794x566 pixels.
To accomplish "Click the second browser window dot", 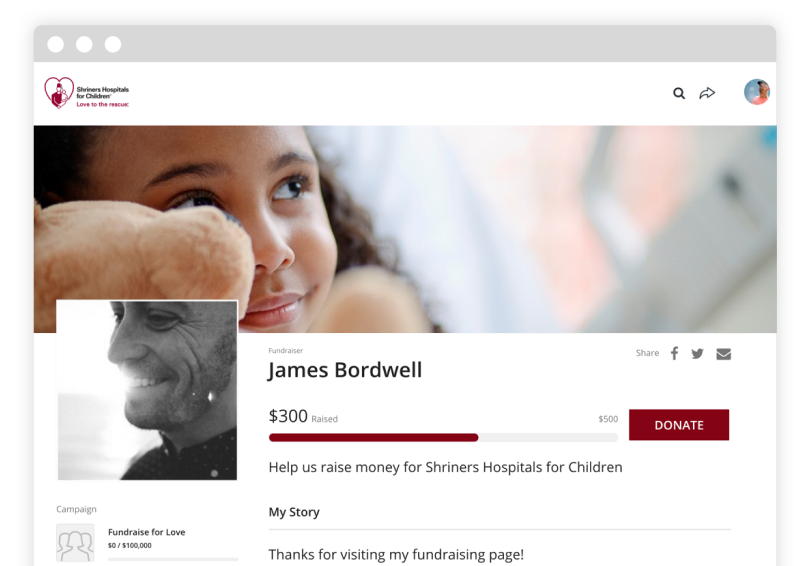I will [x=84, y=44].
